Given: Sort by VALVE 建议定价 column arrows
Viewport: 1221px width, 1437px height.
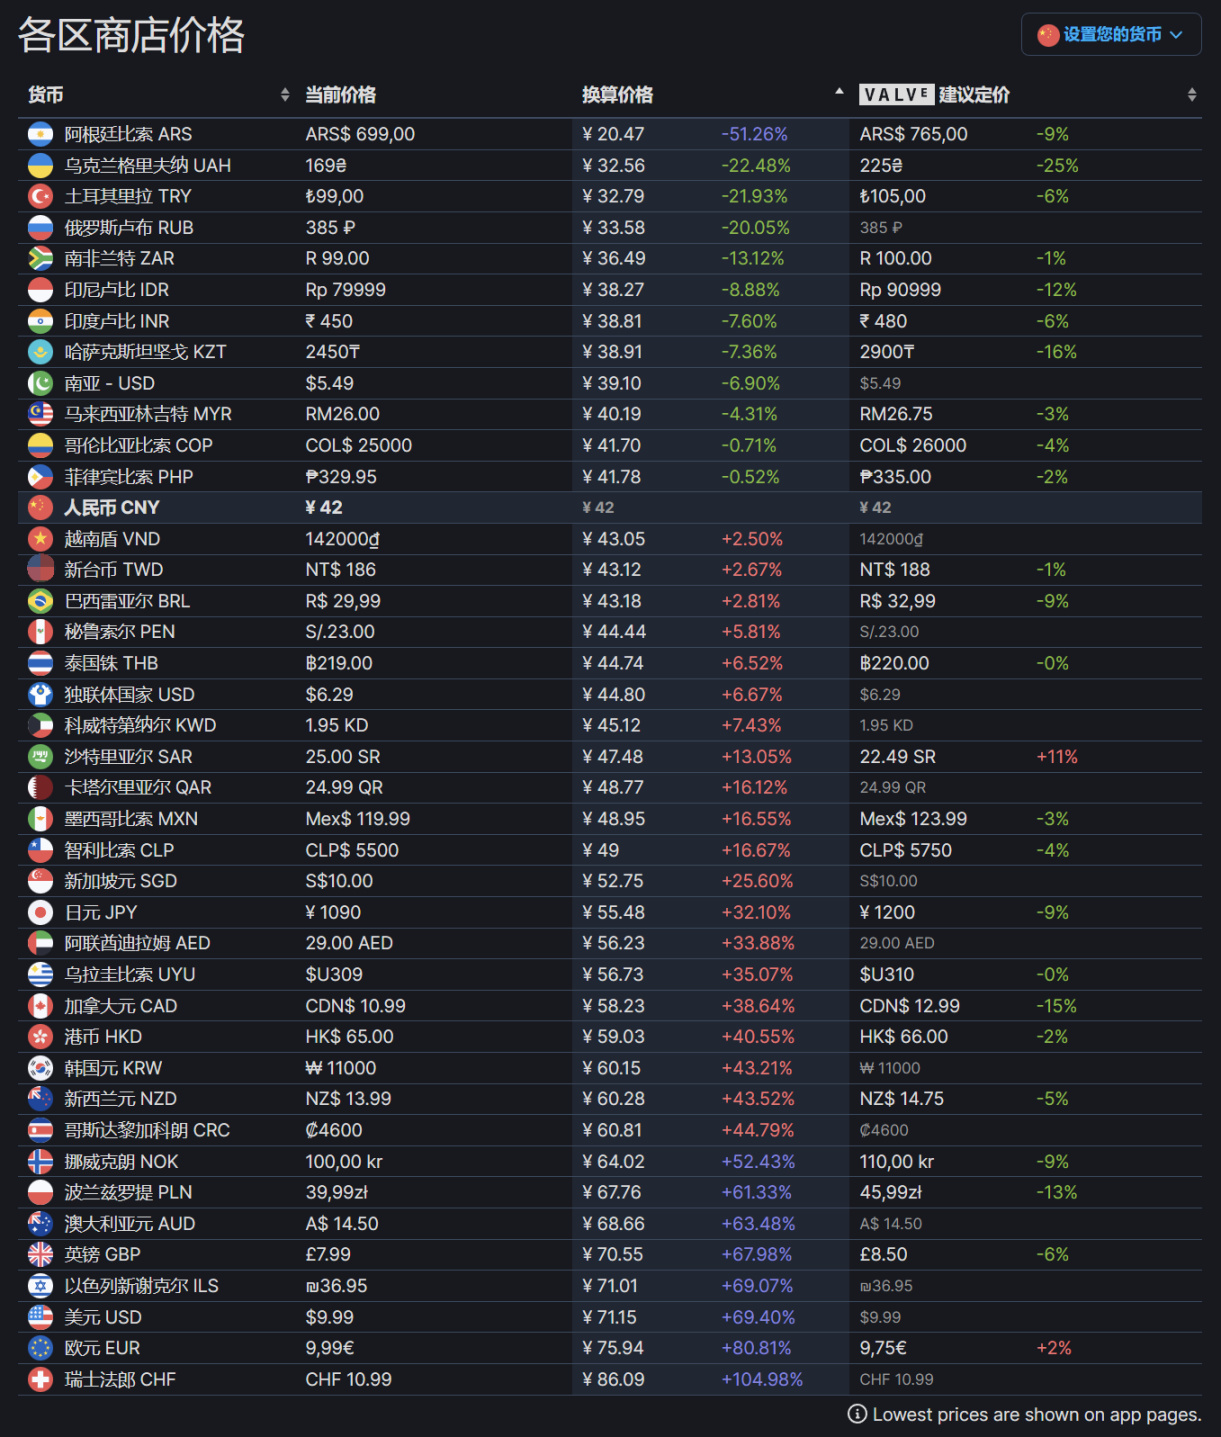Looking at the screenshot, I should (x=1192, y=95).
